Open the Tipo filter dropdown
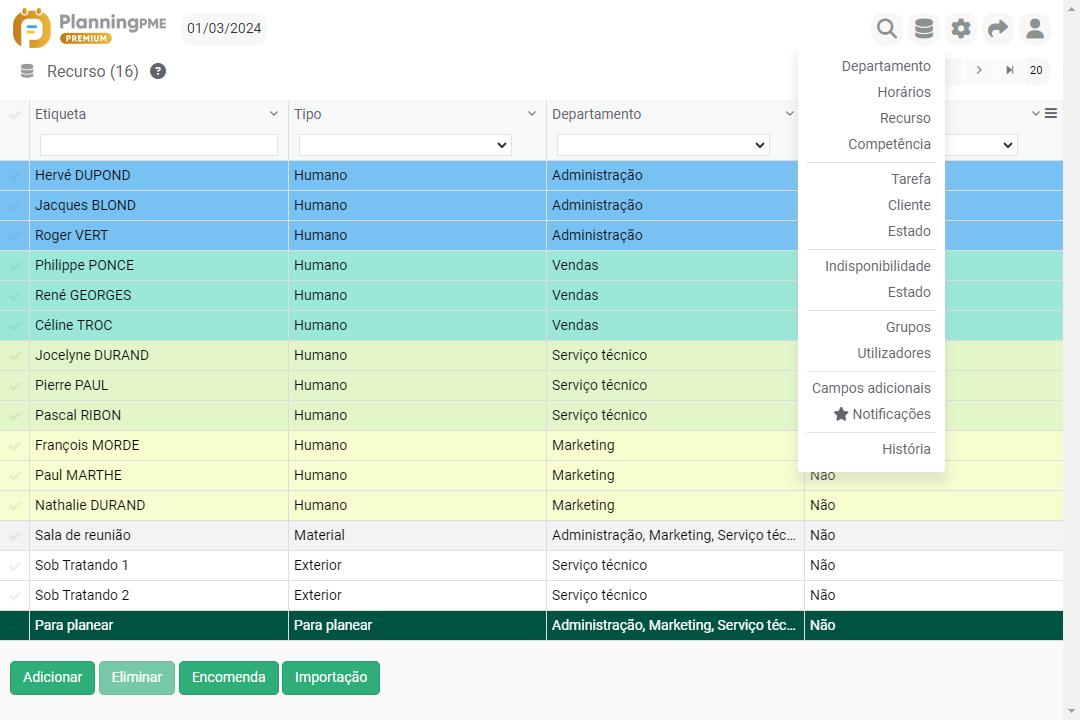Image resolution: width=1080 pixels, height=720 pixels. click(405, 145)
